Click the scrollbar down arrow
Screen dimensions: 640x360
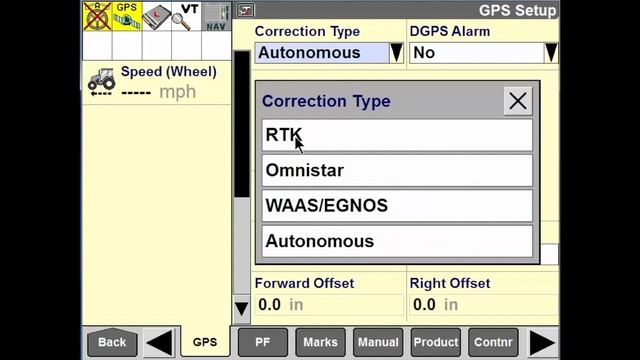coord(242,309)
